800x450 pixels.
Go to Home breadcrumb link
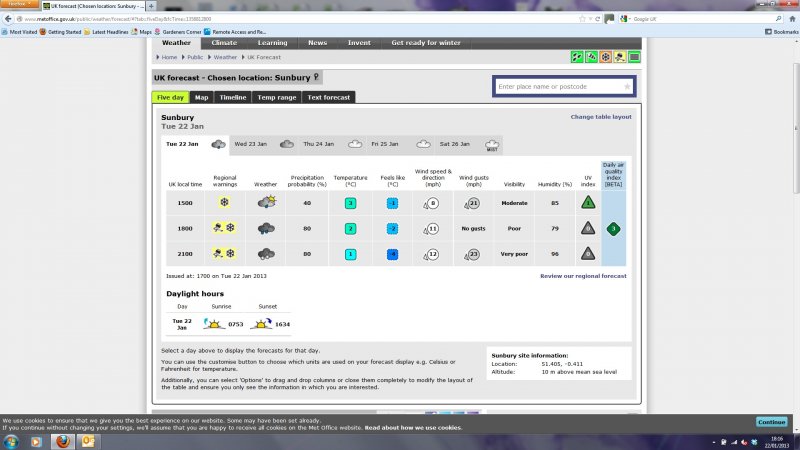pos(169,57)
